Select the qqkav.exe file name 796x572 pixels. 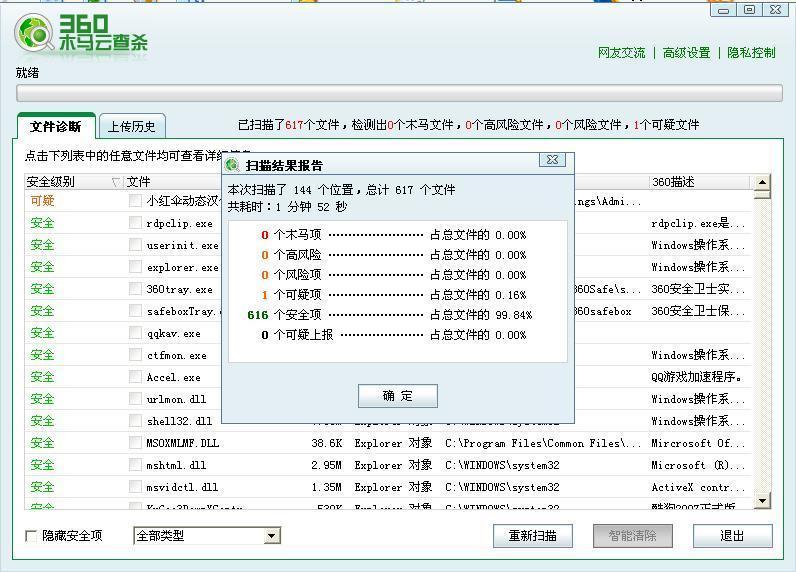click(174, 334)
